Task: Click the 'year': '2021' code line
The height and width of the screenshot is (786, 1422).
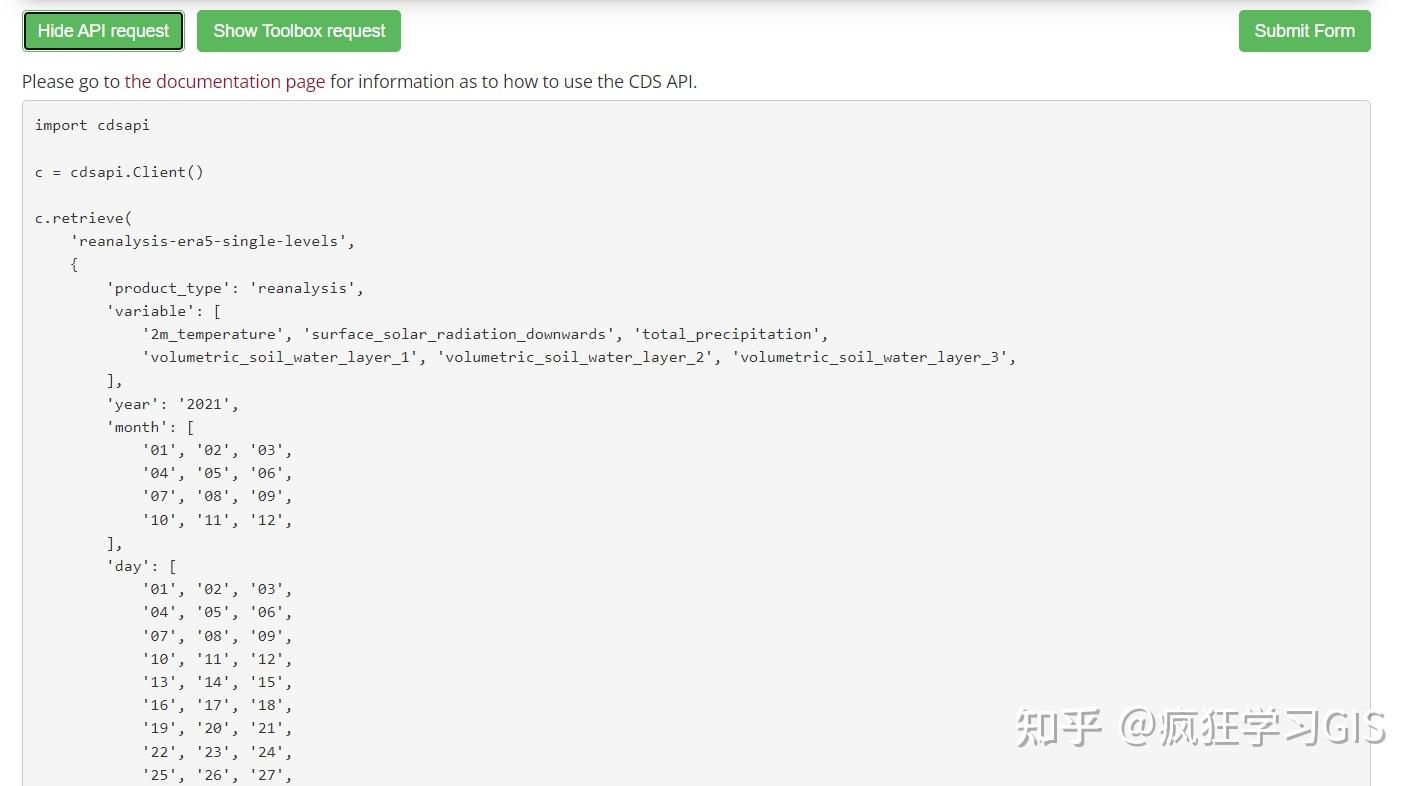Action: click(171, 403)
